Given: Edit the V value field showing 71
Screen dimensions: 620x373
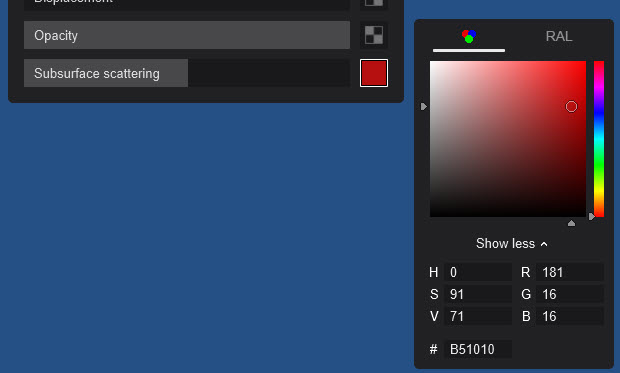Looking at the screenshot, I should pos(478,316).
